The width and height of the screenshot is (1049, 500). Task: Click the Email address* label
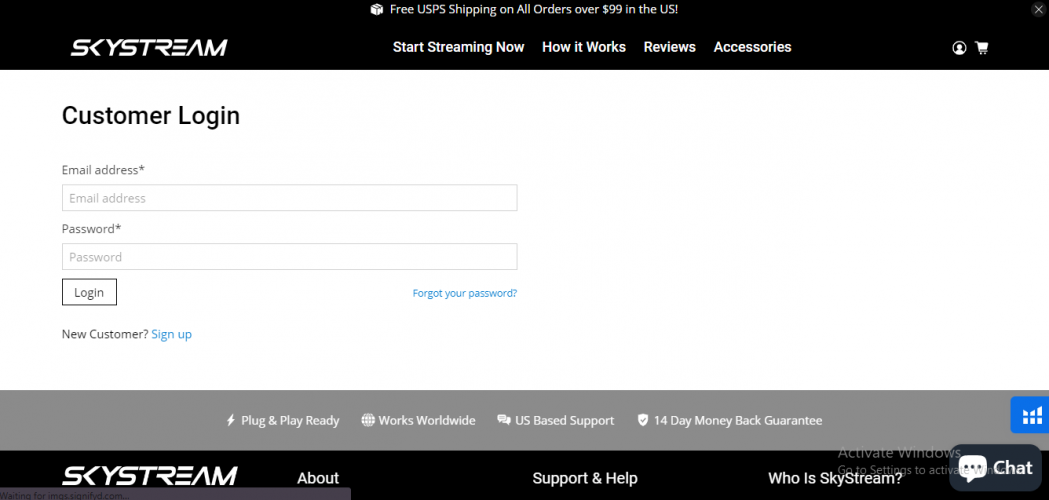pyautogui.click(x=103, y=170)
